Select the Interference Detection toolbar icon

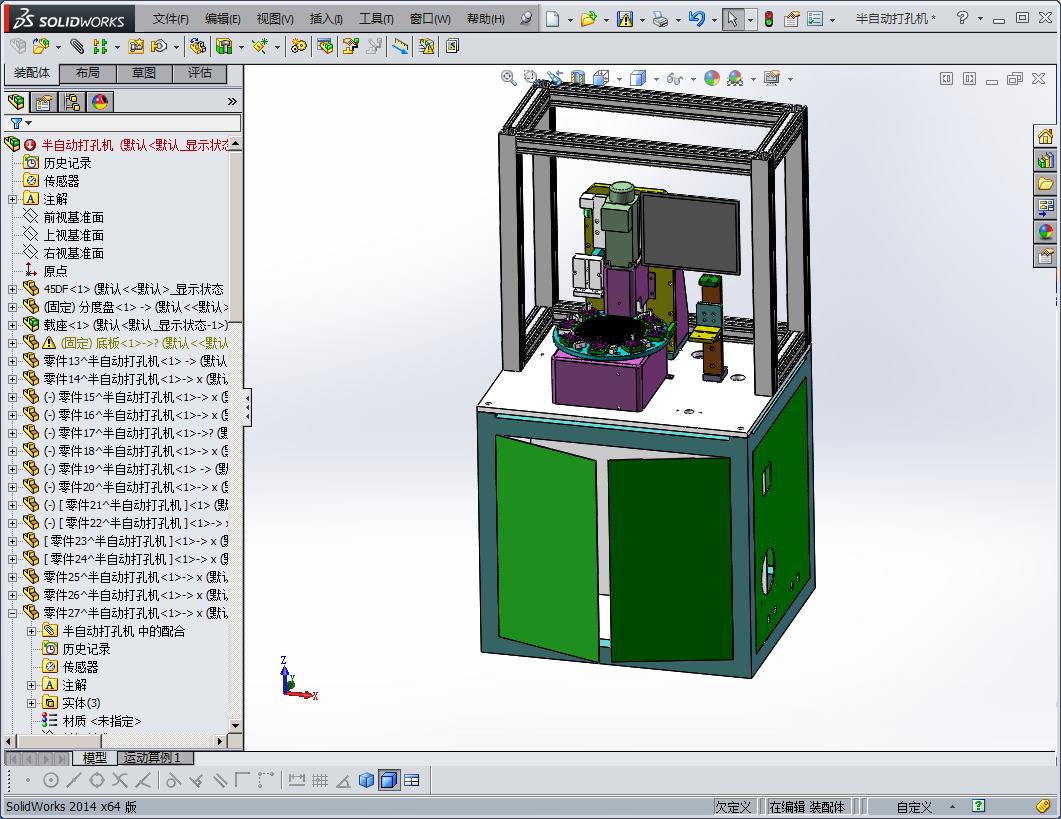click(426, 46)
